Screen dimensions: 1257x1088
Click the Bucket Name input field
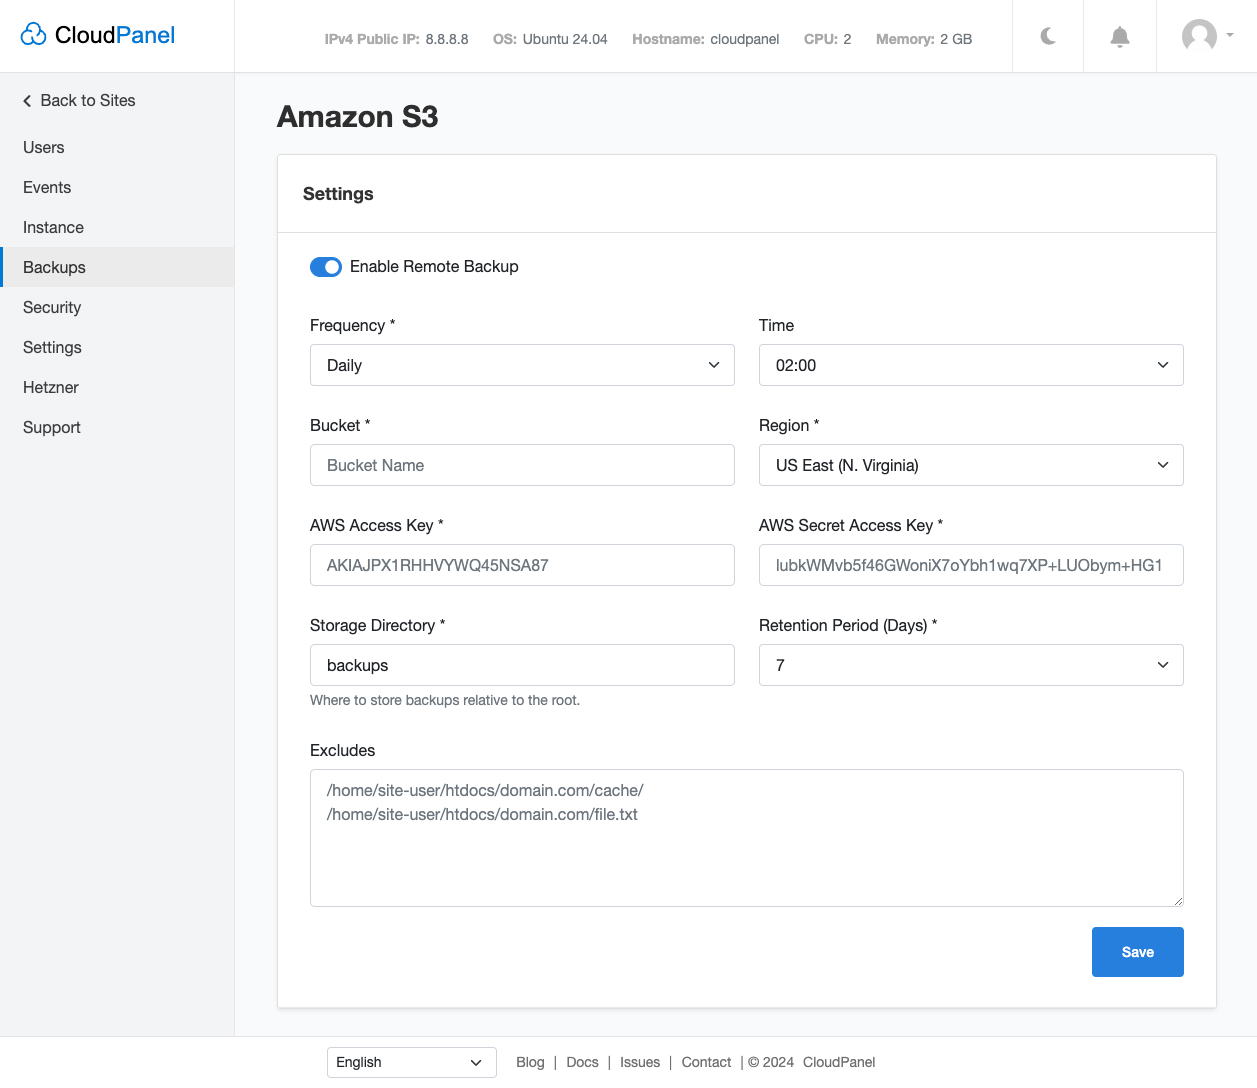[522, 465]
